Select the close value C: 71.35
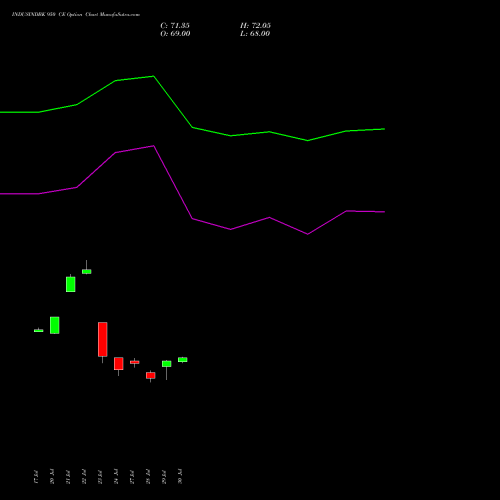The height and width of the screenshot is (500, 500). pos(175,25)
